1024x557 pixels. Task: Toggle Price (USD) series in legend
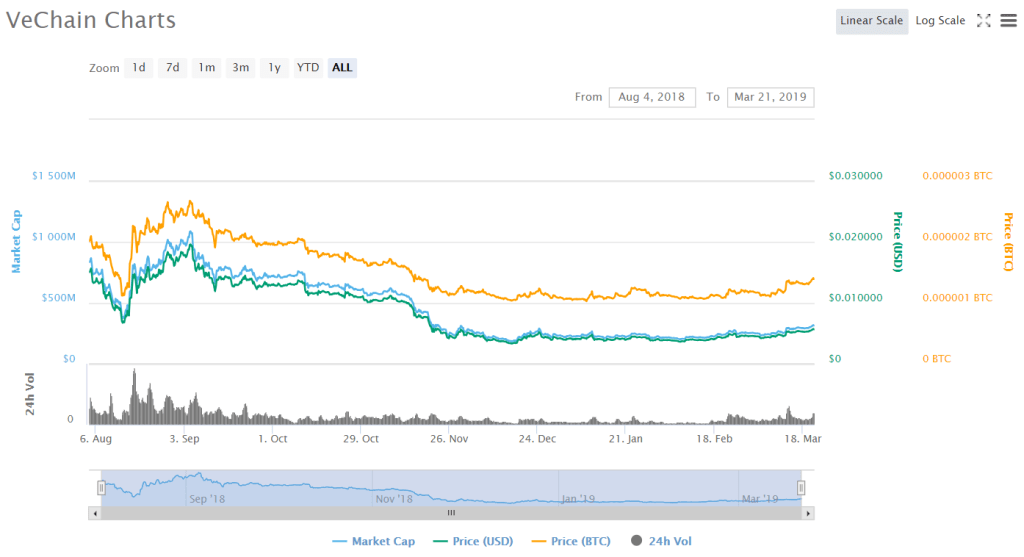pos(473,541)
